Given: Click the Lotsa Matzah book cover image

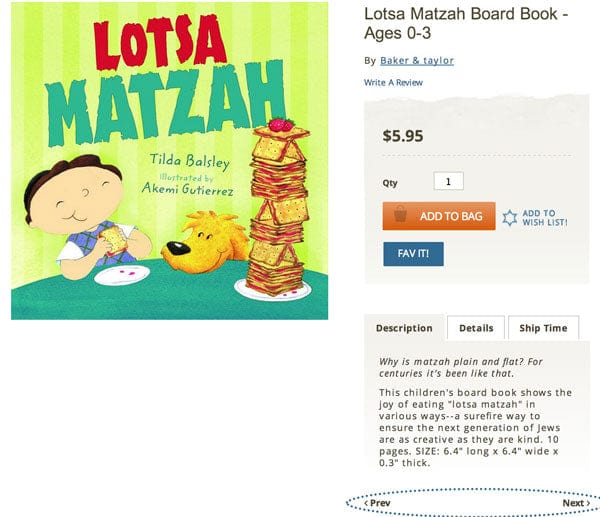Looking at the screenshot, I should [x=170, y=160].
